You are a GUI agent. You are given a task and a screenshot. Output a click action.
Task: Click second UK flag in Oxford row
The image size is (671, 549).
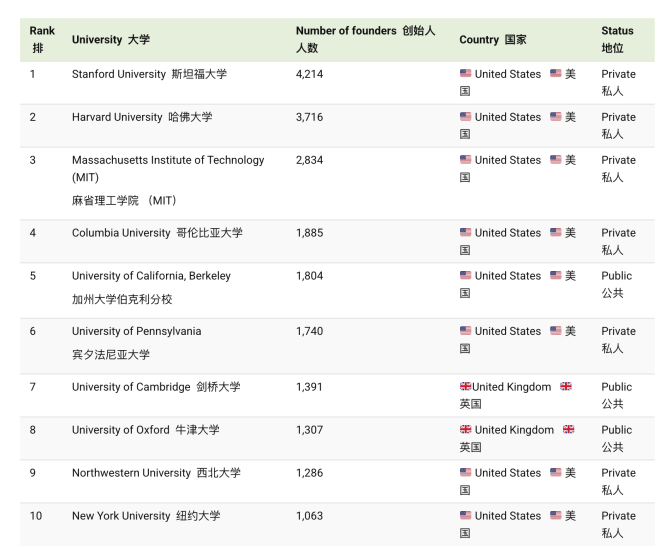pyautogui.click(x=568, y=429)
